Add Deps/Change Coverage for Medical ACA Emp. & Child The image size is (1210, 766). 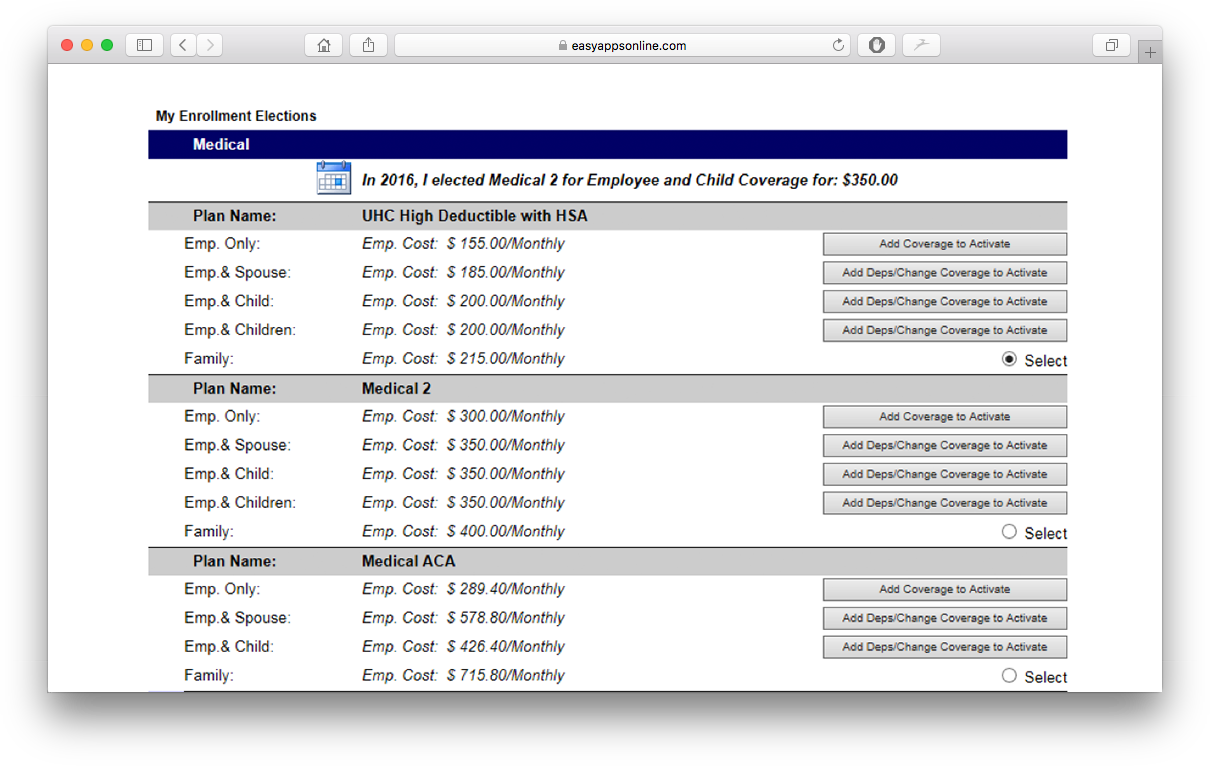coord(944,647)
